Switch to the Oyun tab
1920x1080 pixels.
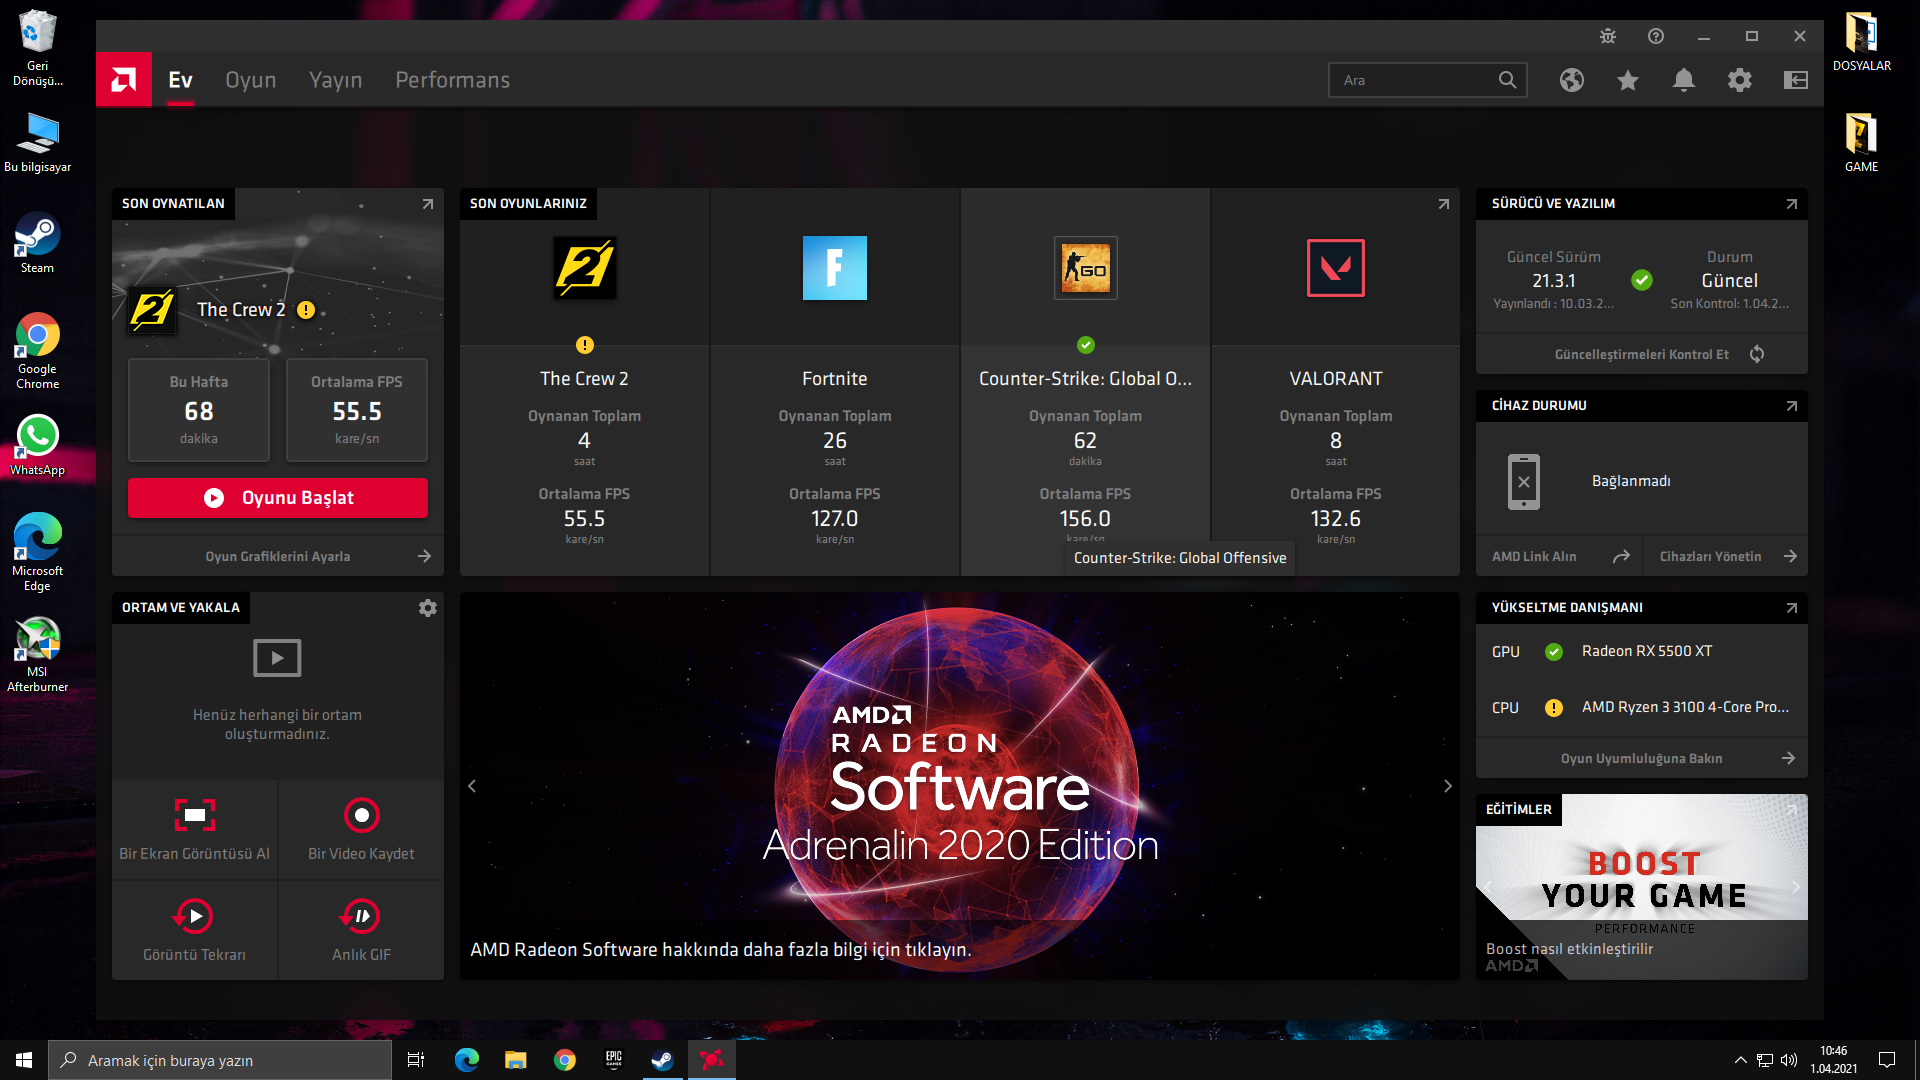point(250,80)
